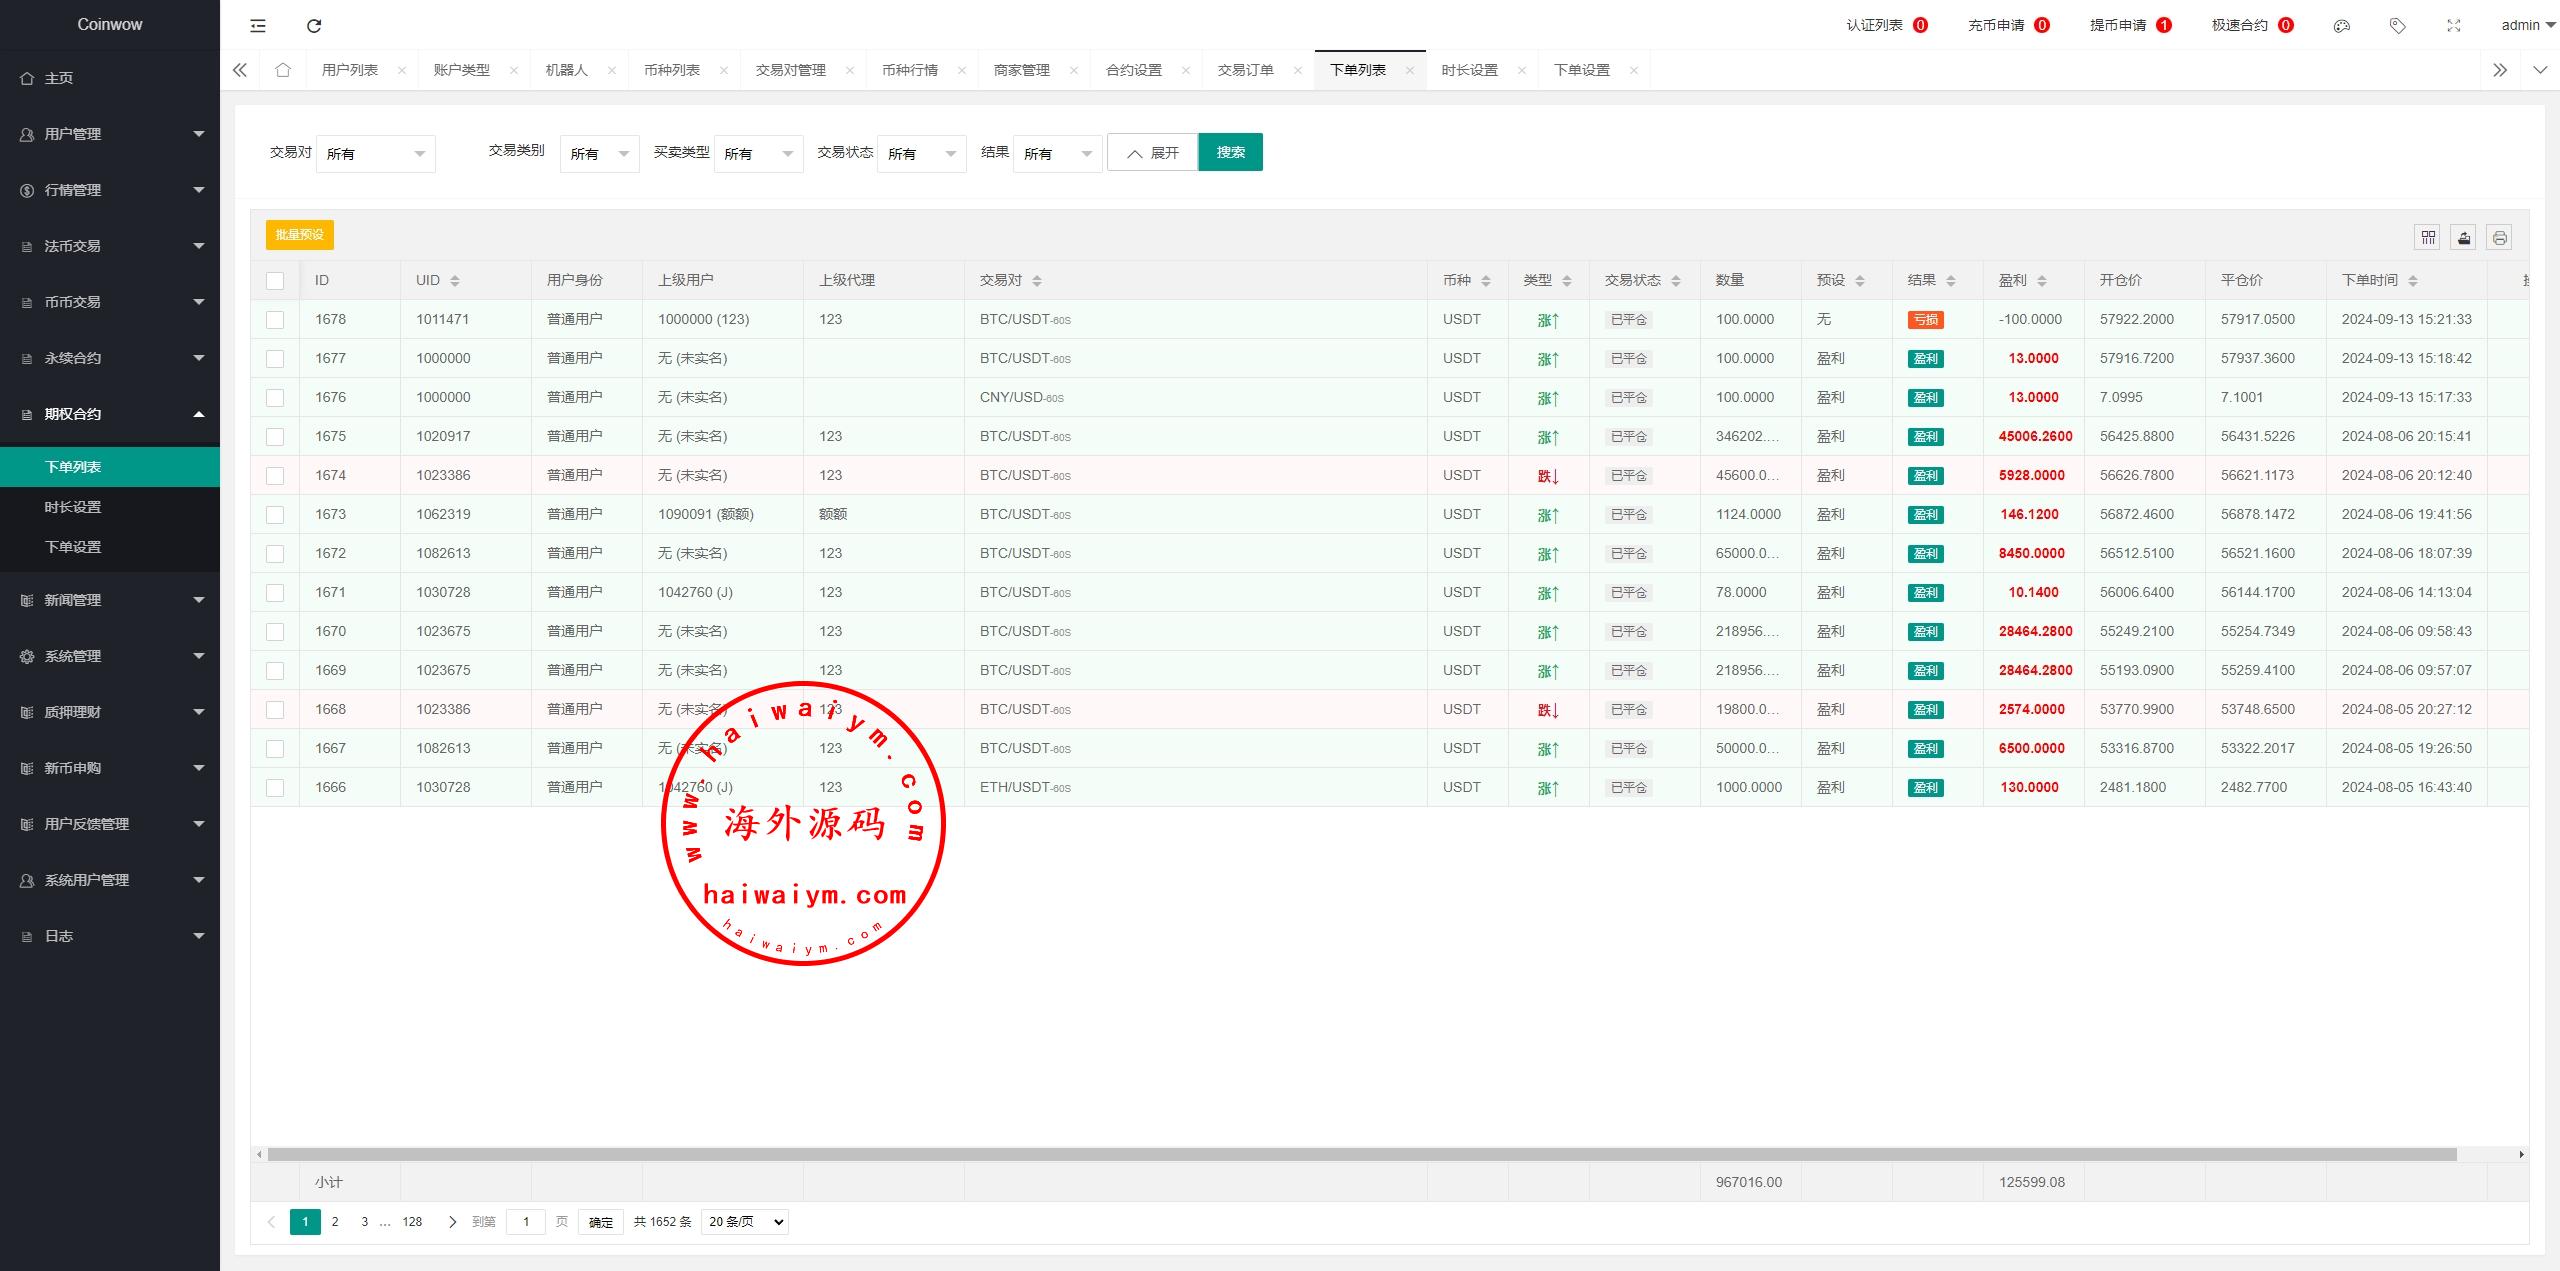
Task: Check the select-all header checkbox
Action: 275,281
